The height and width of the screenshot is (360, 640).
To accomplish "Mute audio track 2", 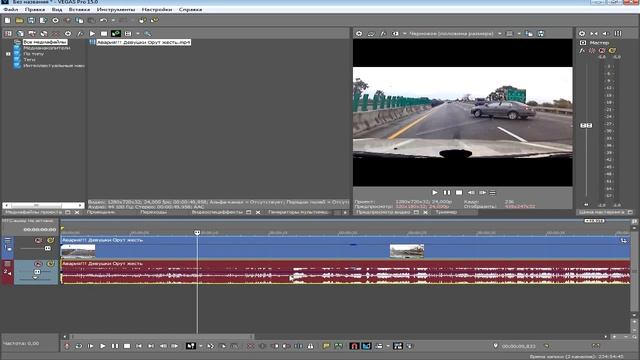I will pyautogui.click(x=38, y=264).
